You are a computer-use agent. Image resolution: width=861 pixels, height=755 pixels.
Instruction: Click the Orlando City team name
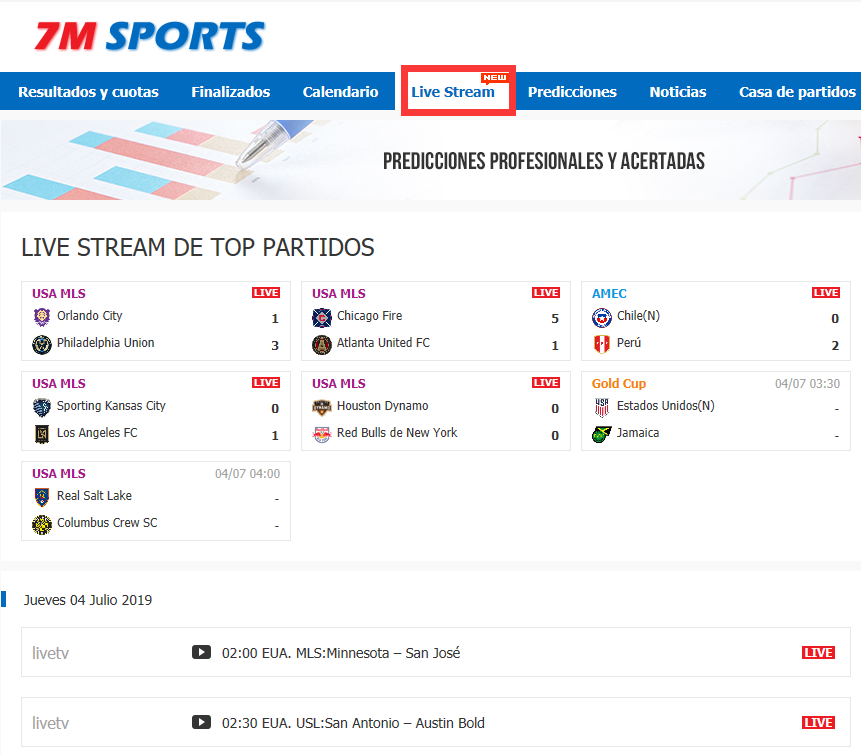(90, 316)
